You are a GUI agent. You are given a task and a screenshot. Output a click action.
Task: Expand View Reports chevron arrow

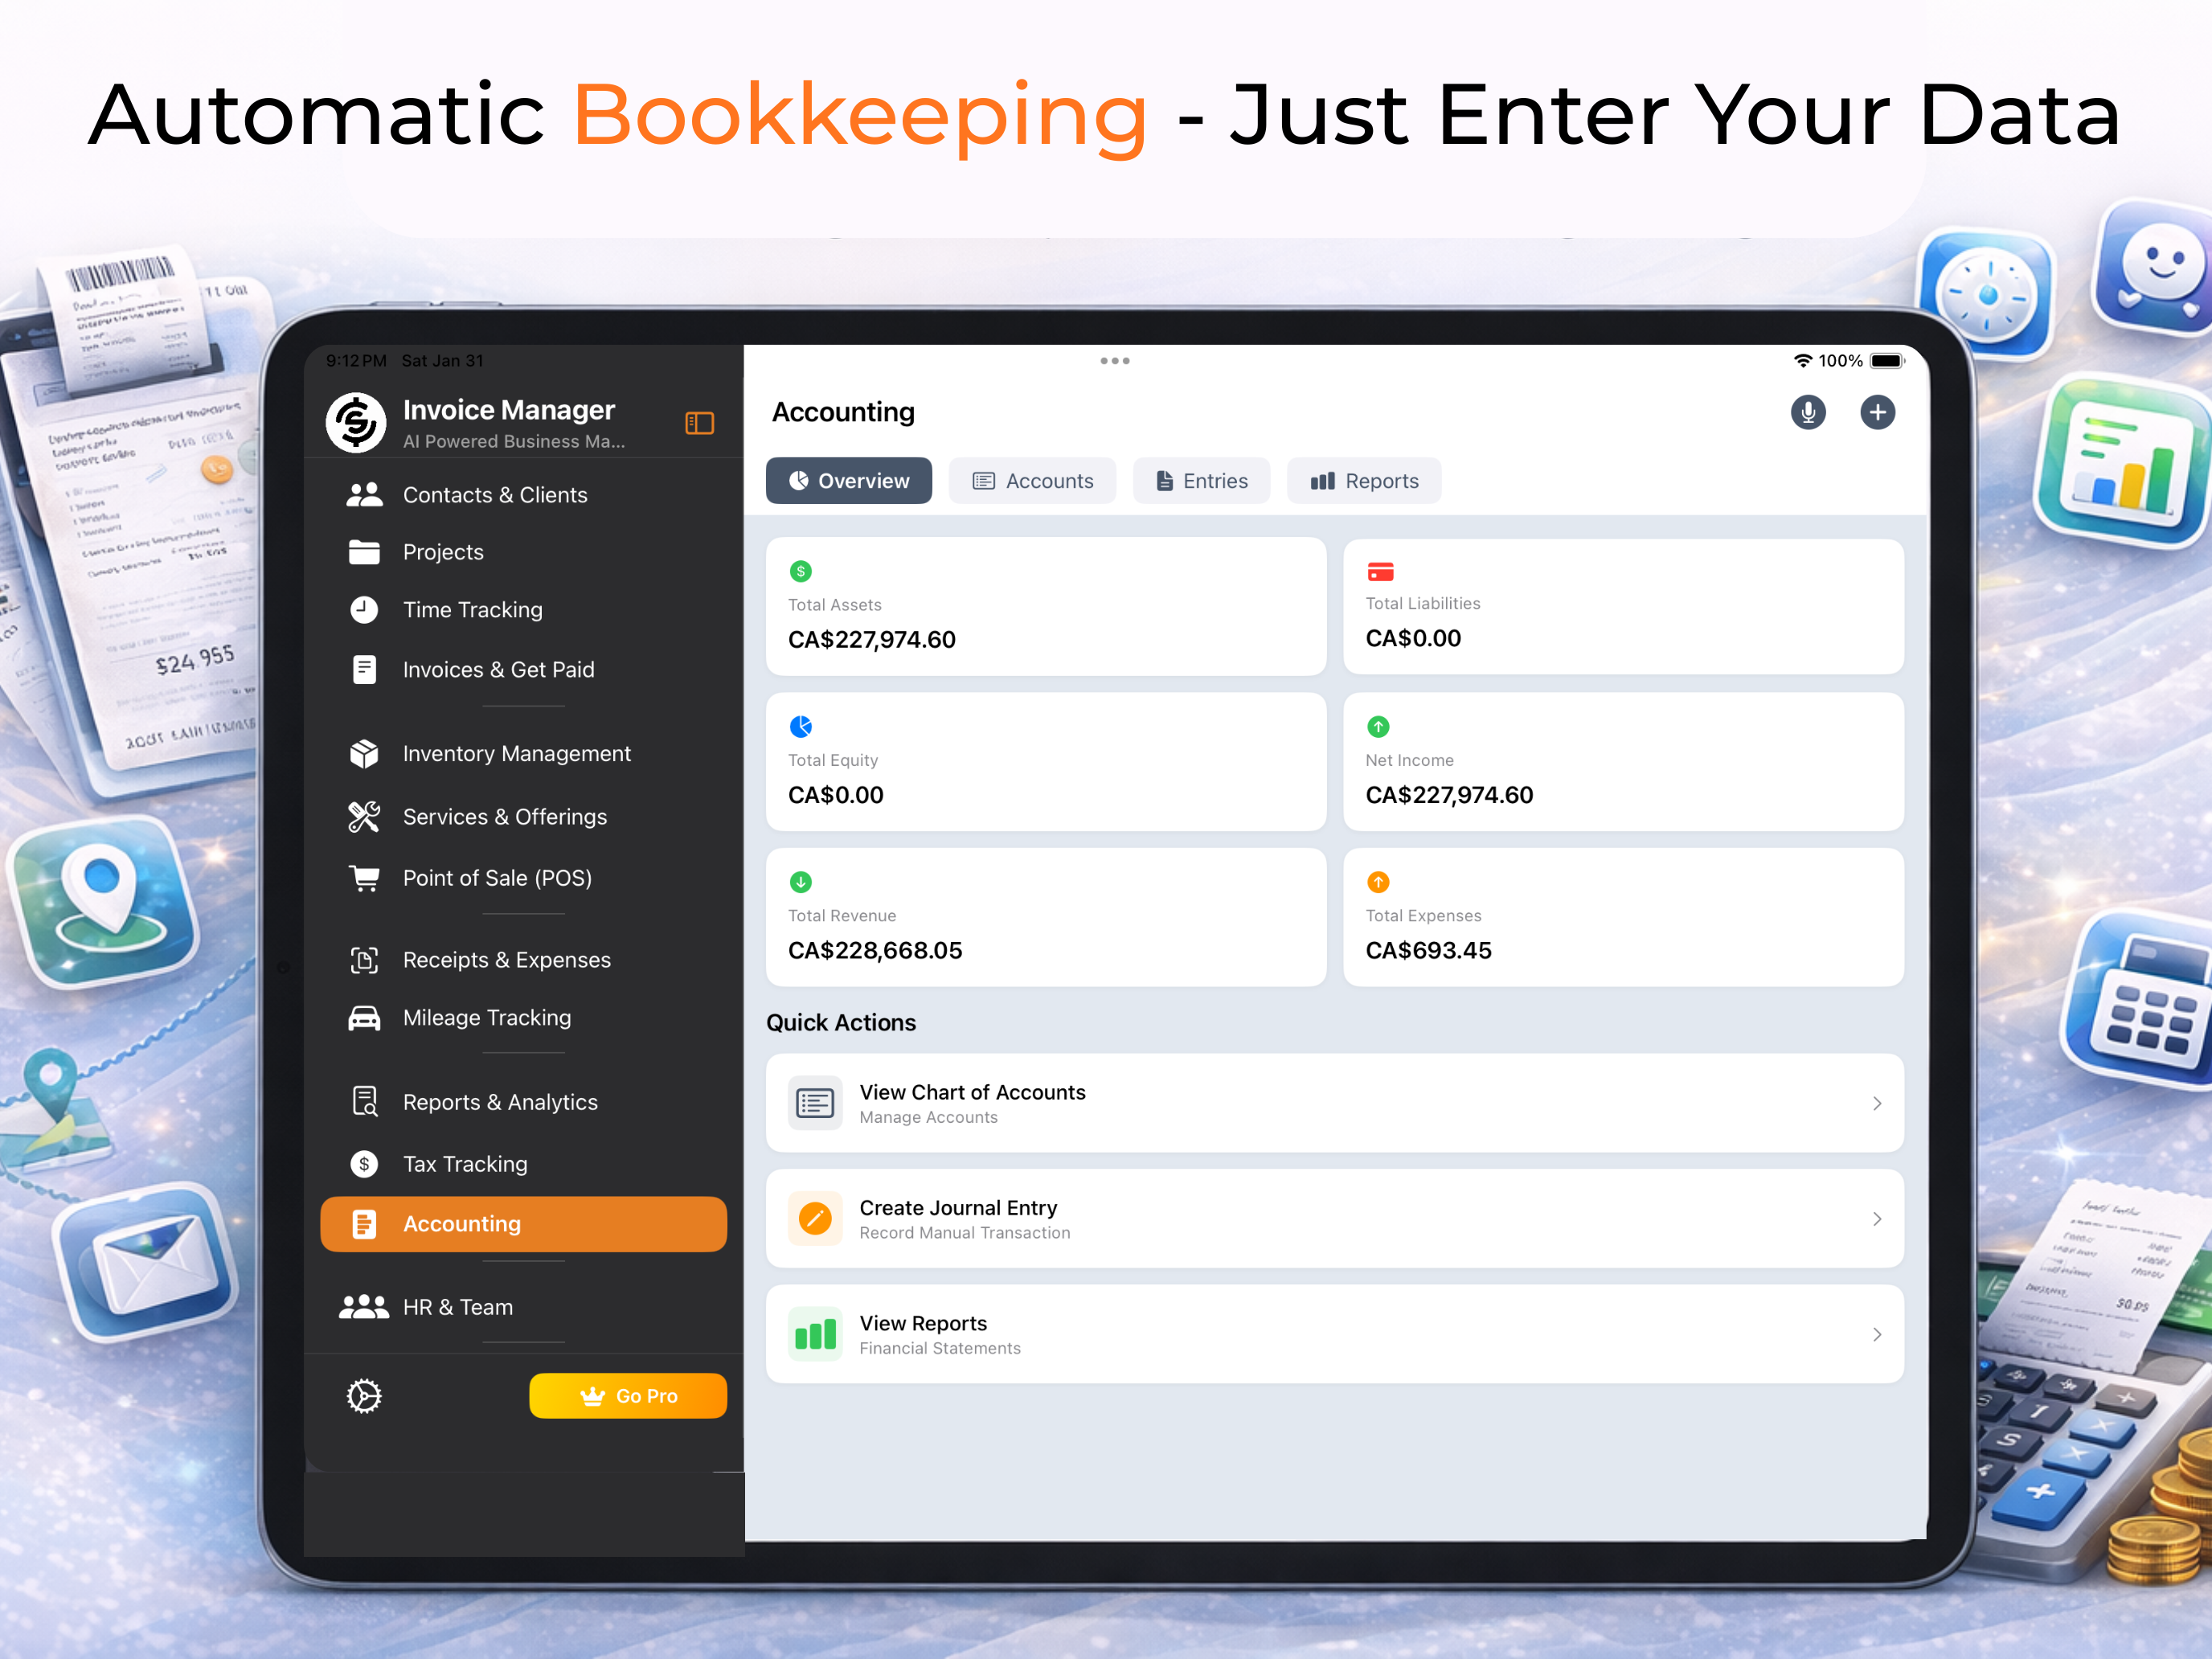pos(1876,1334)
